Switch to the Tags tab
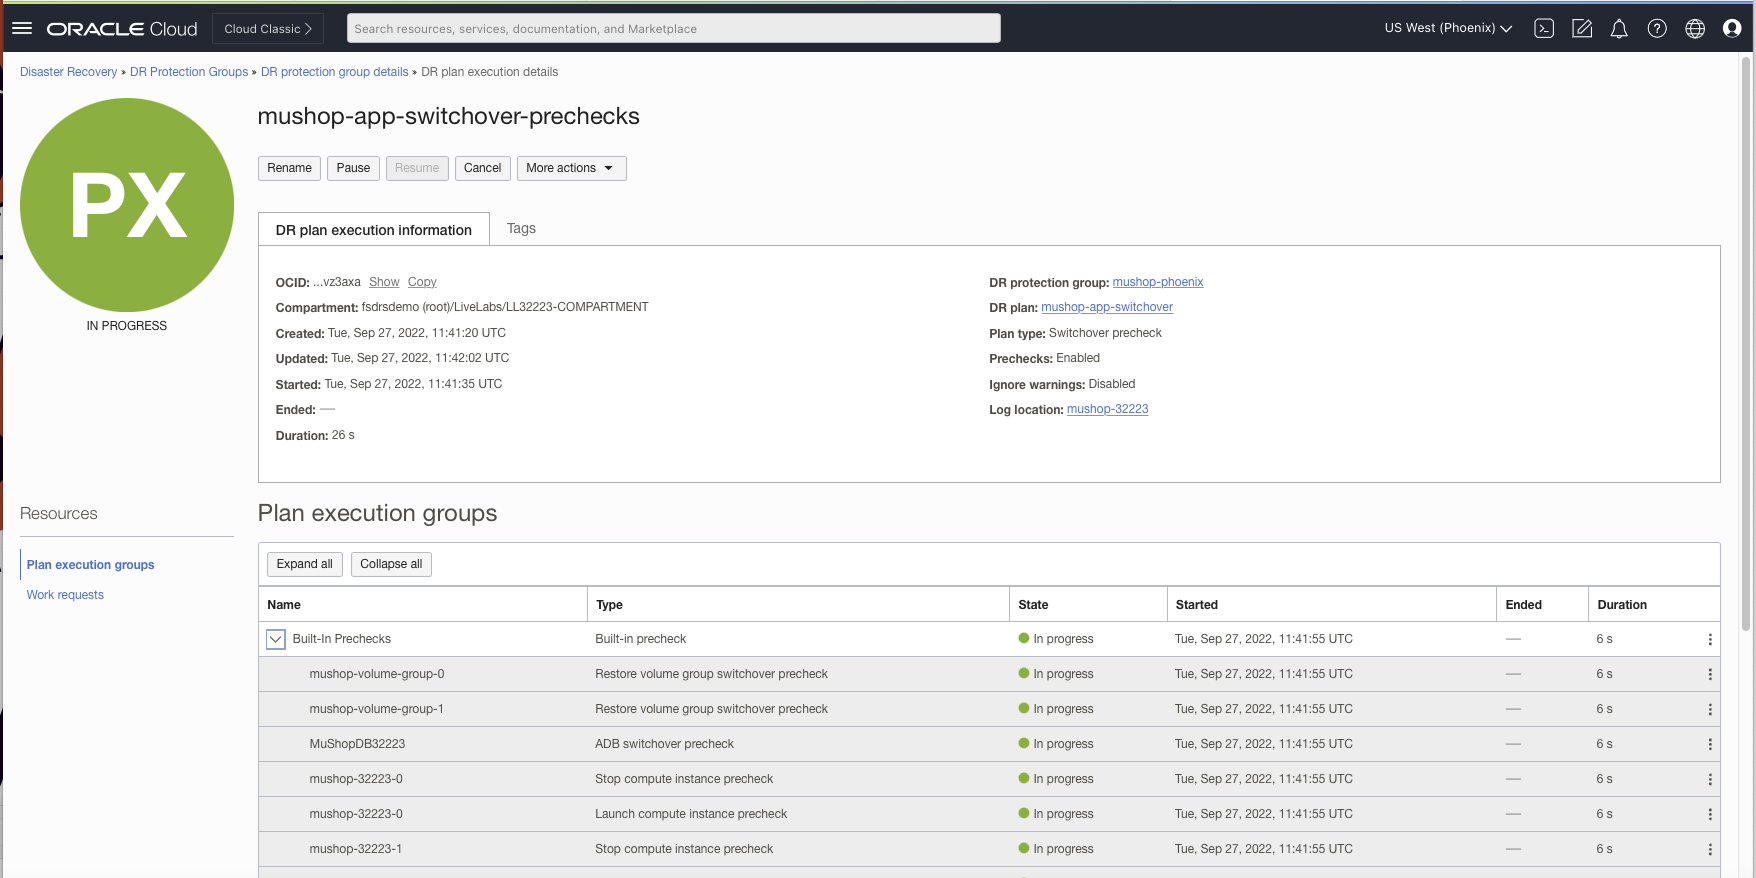The image size is (1756, 878). coord(521,228)
